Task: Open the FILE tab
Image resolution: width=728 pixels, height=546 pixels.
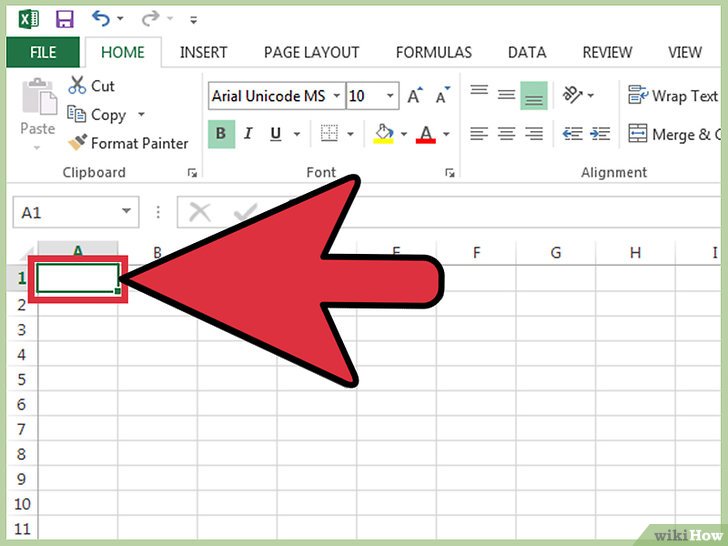Action: tap(43, 52)
